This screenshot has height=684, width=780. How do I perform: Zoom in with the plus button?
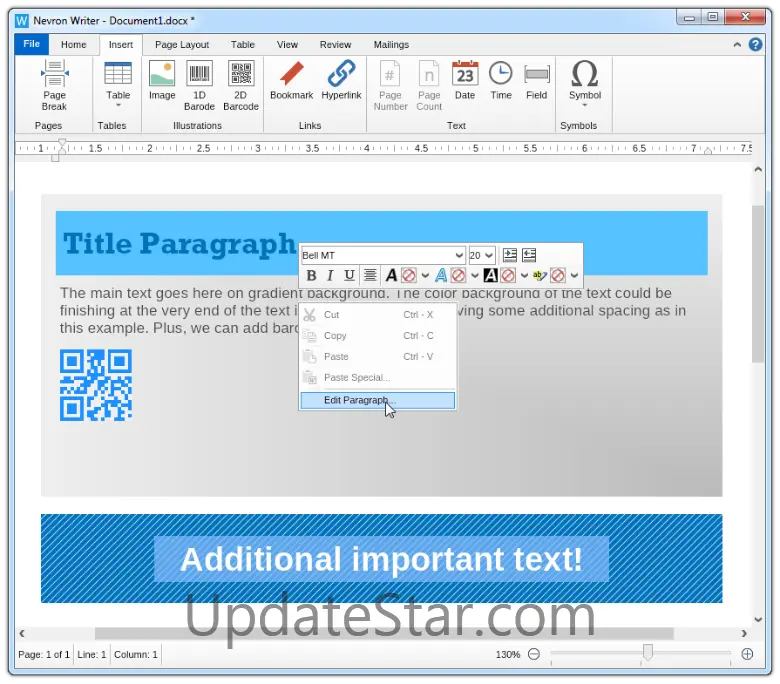click(x=747, y=654)
